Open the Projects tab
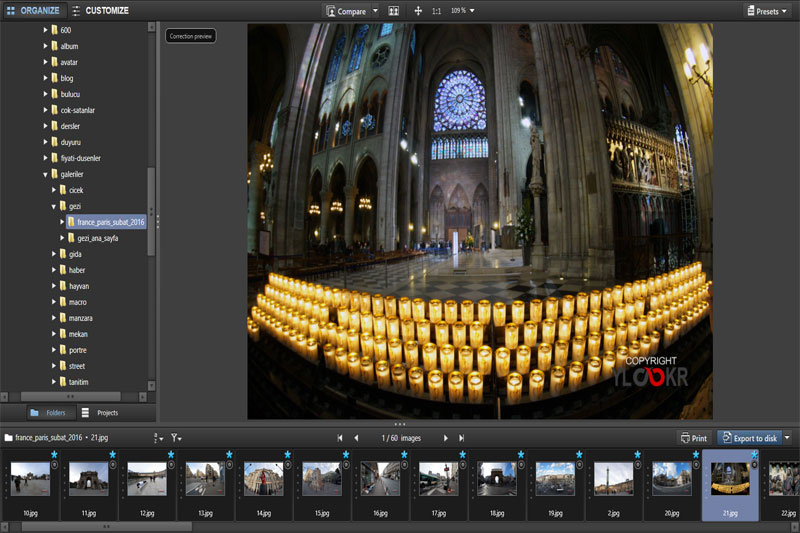Image resolution: width=800 pixels, height=533 pixels. (x=100, y=413)
